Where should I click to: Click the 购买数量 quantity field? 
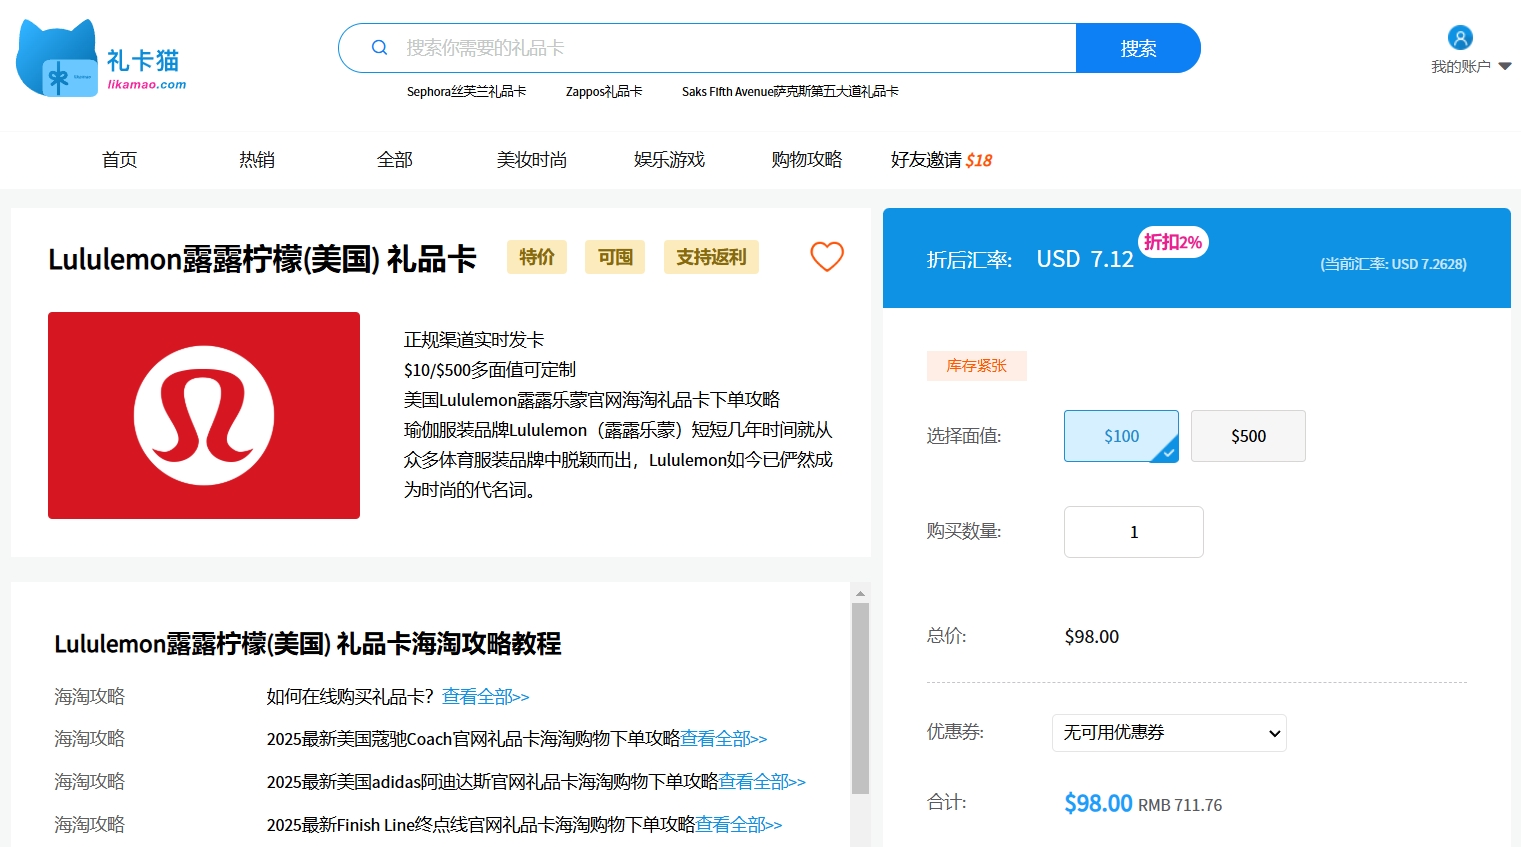click(1134, 532)
